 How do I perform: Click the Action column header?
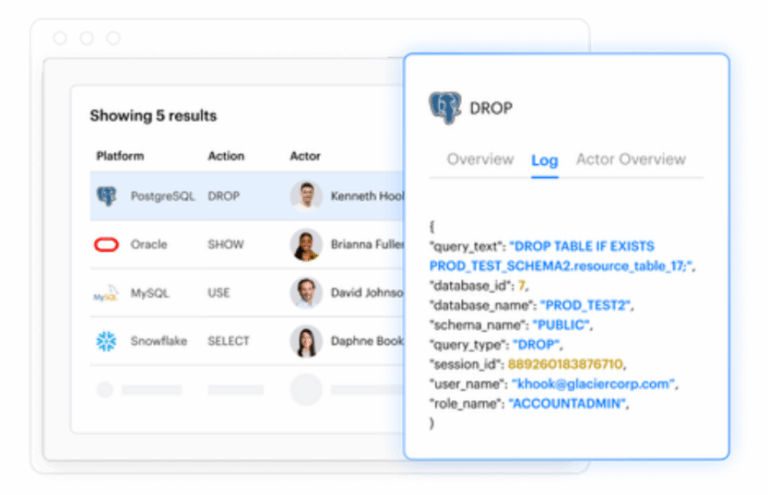(x=226, y=156)
